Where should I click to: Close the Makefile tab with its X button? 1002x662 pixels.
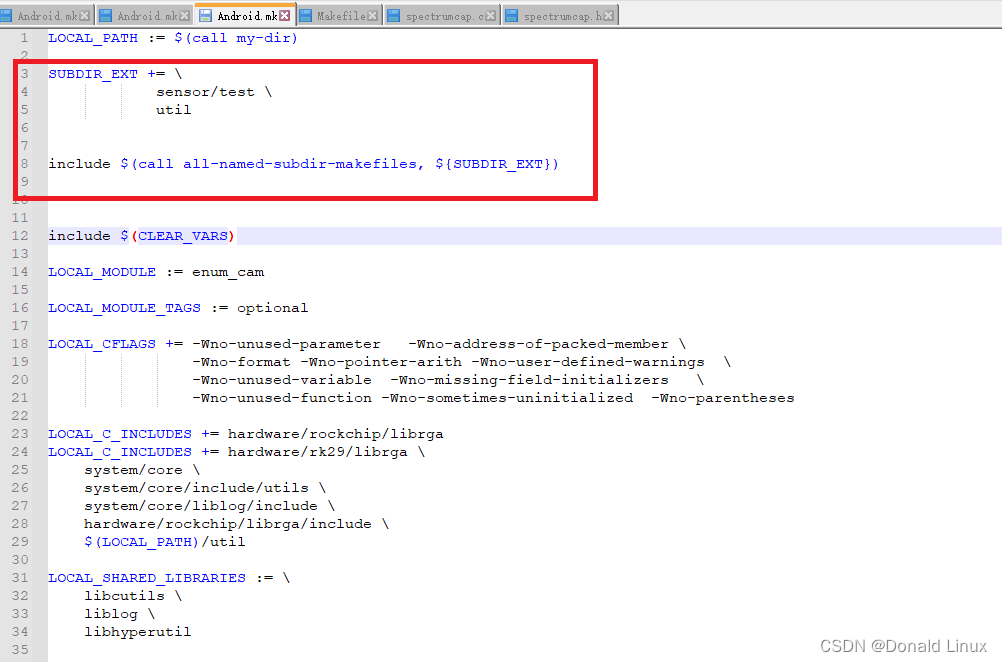coord(373,14)
